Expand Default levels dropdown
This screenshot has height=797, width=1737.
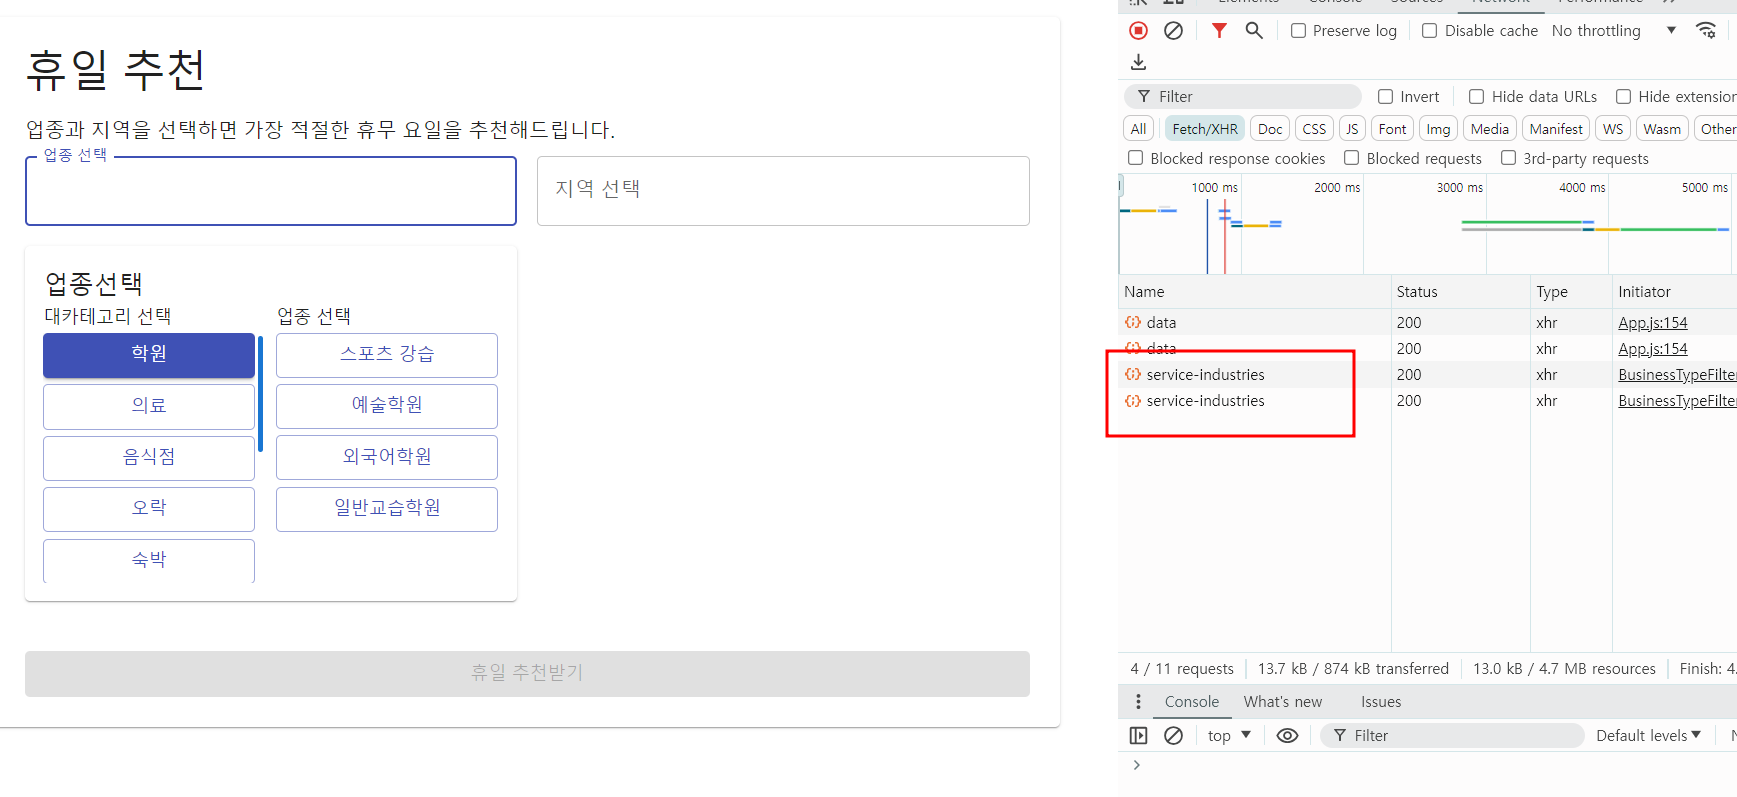pyautogui.click(x=1648, y=736)
